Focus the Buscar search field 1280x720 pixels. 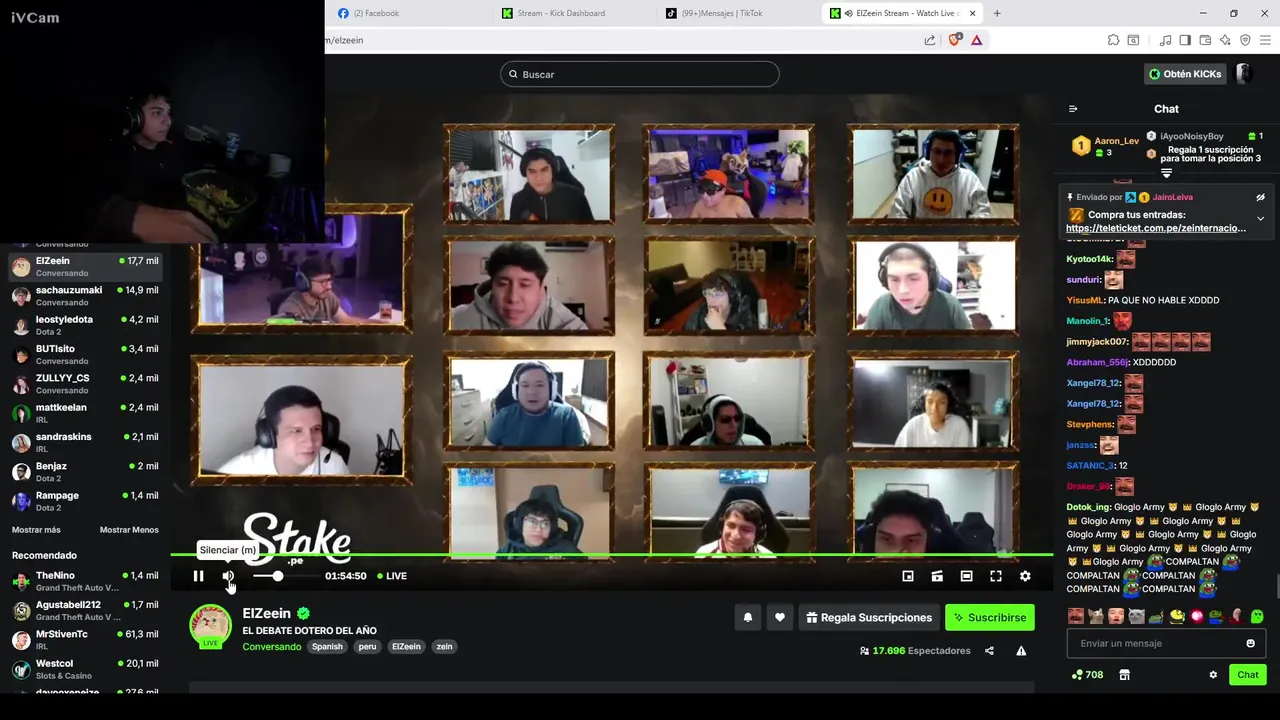coord(640,74)
